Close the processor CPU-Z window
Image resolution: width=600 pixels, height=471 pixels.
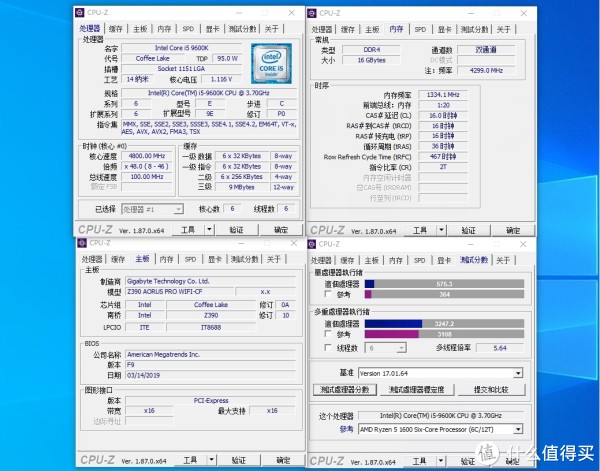(292, 13)
